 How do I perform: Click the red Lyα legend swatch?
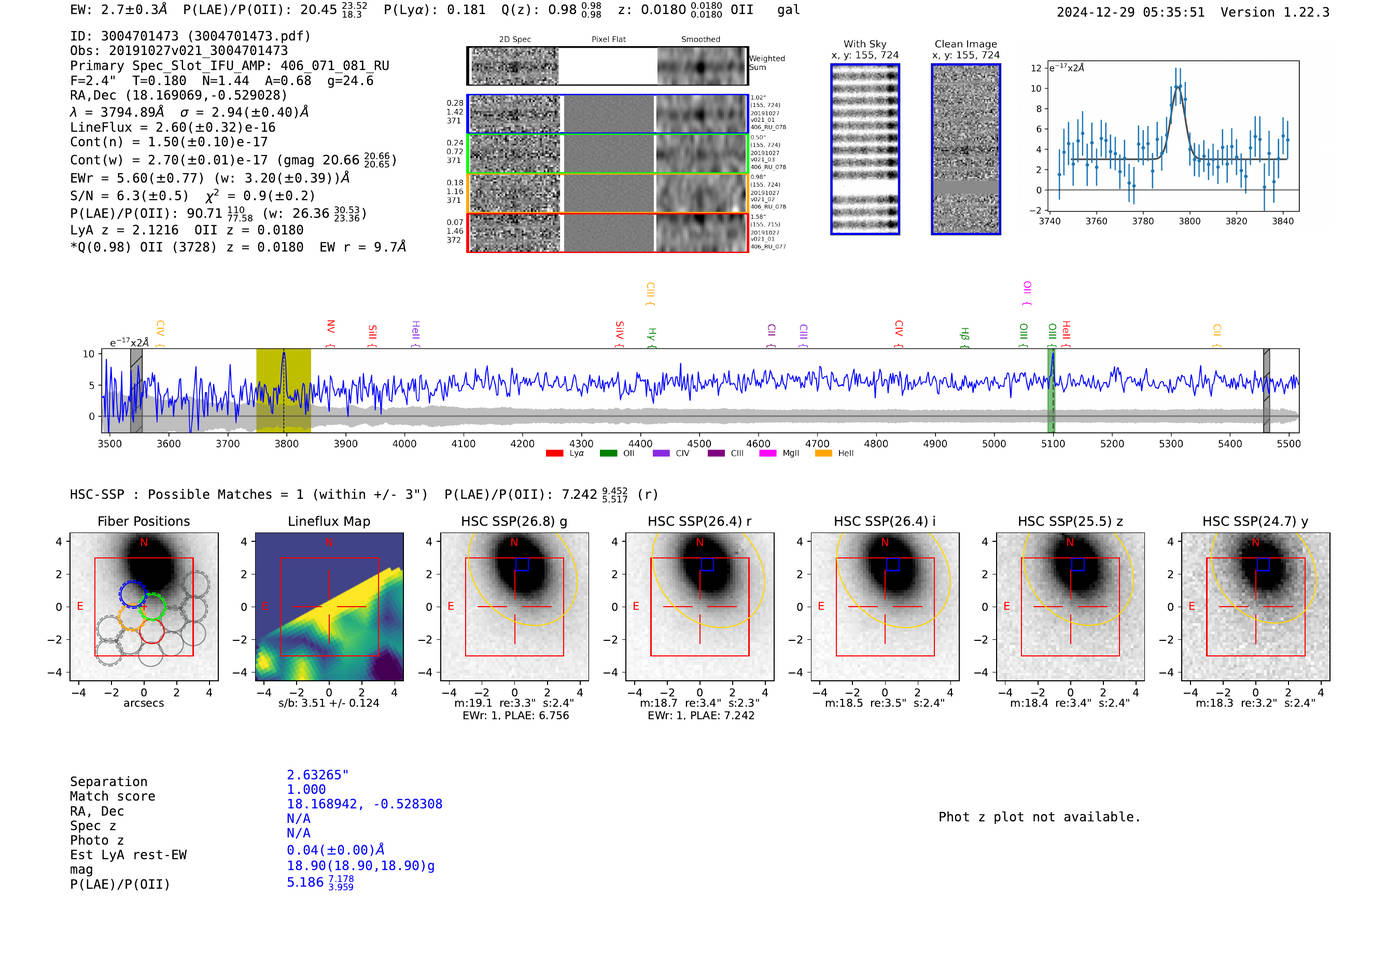[554, 453]
